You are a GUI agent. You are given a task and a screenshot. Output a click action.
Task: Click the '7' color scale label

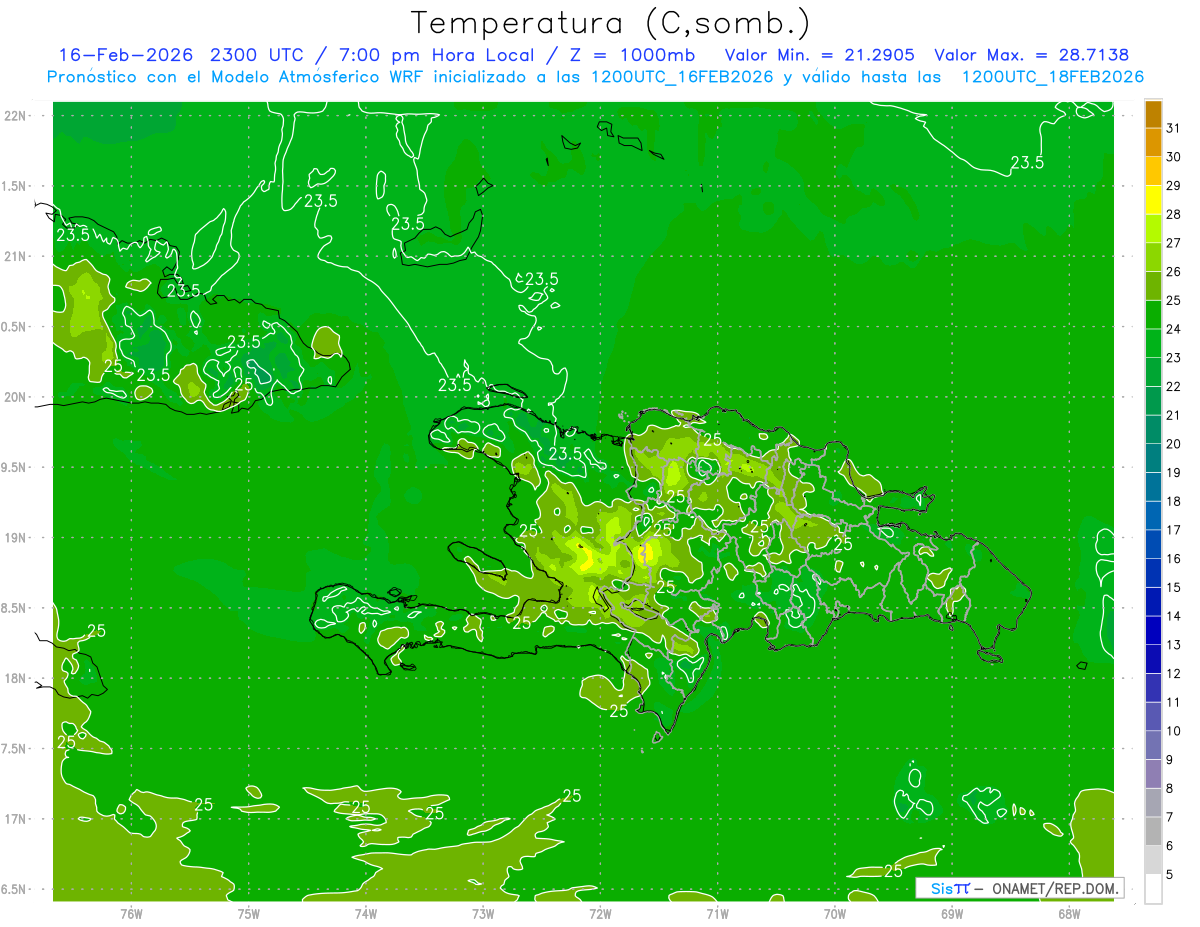tap(1169, 817)
